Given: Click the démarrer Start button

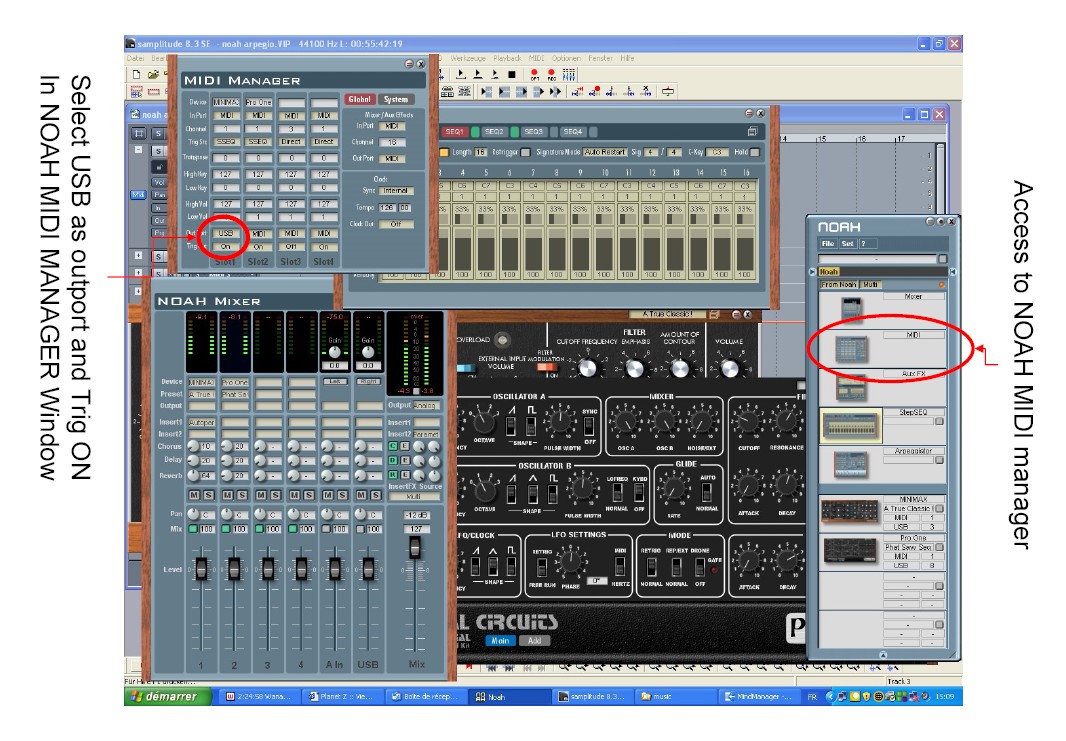Looking at the screenshot, I should (166, 696).
